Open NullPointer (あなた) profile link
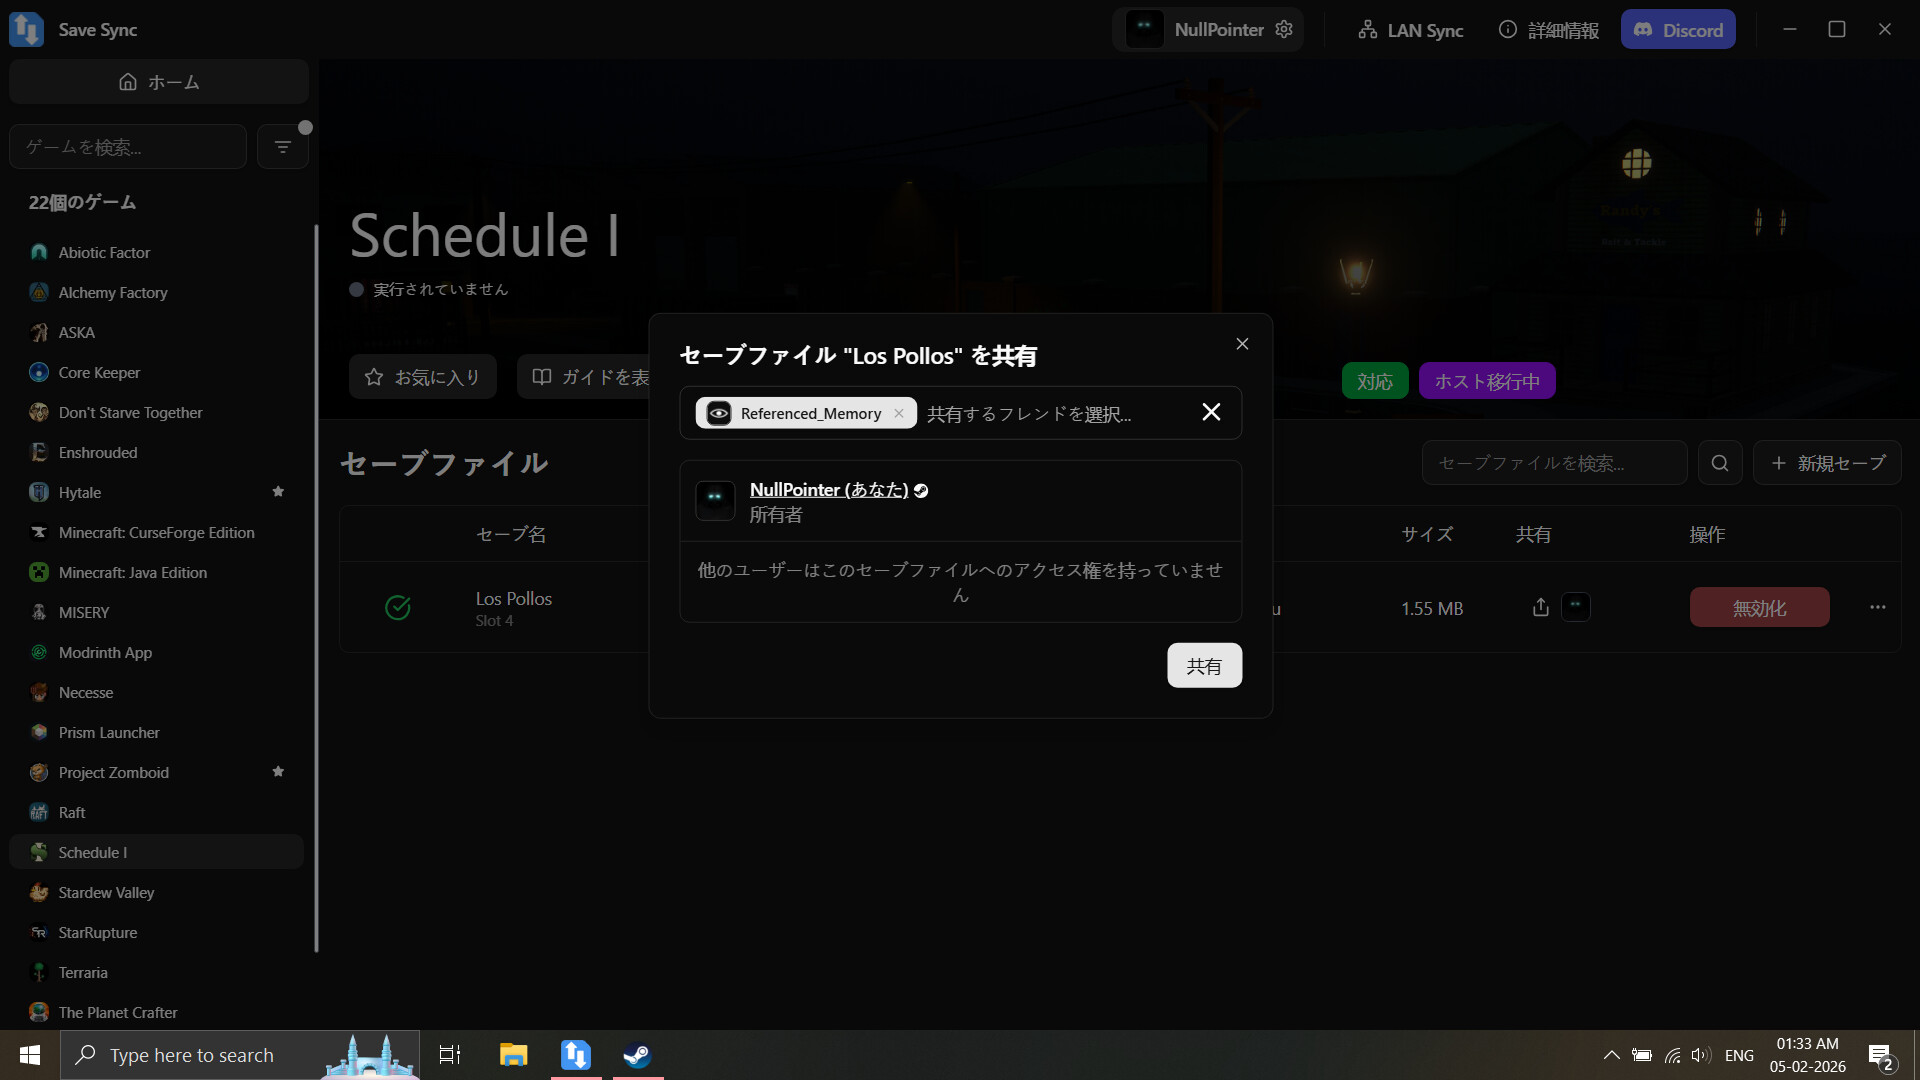Screen dimensions: 1920x1080 829,490
